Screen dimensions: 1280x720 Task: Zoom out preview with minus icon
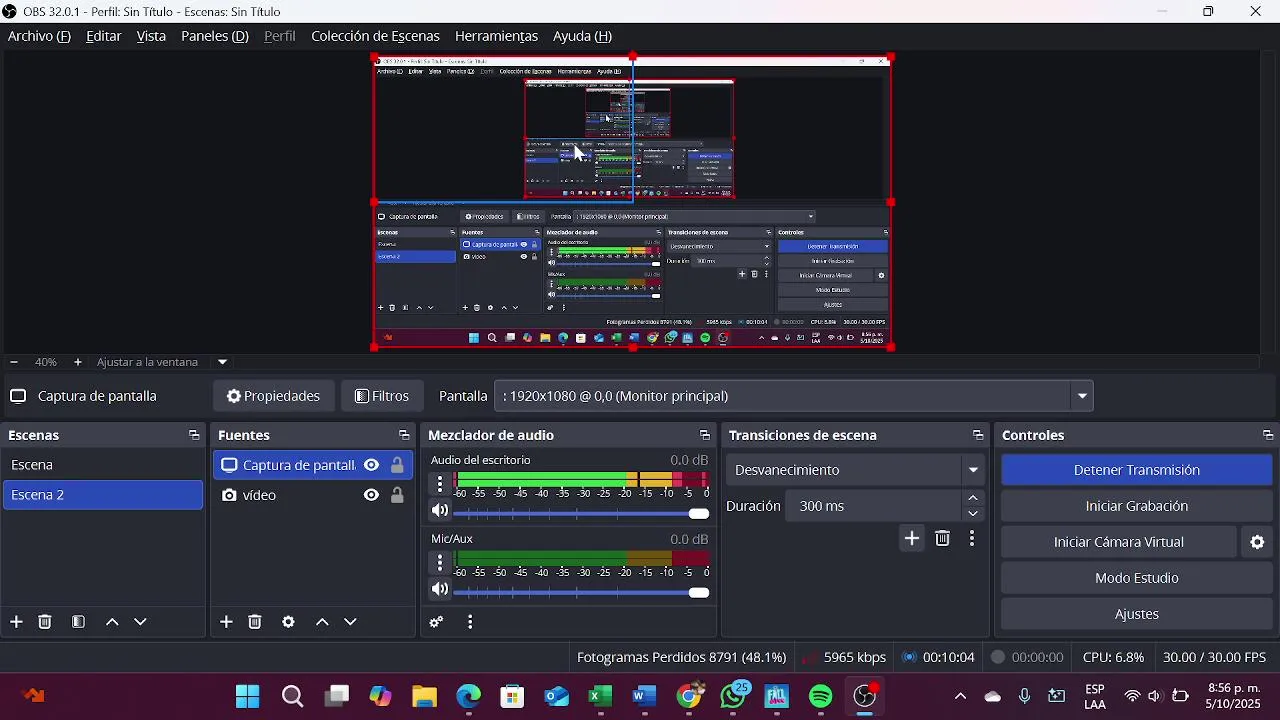(x=13, y=362)
